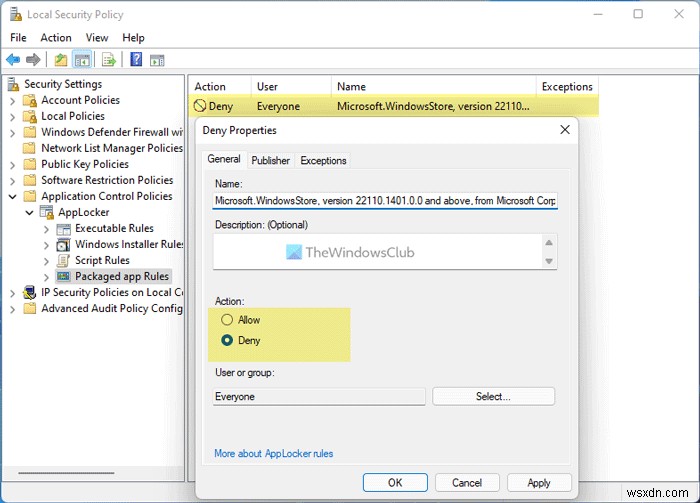
Task: Click the Windows Installer Rules icon
Action: coord(63,244)
